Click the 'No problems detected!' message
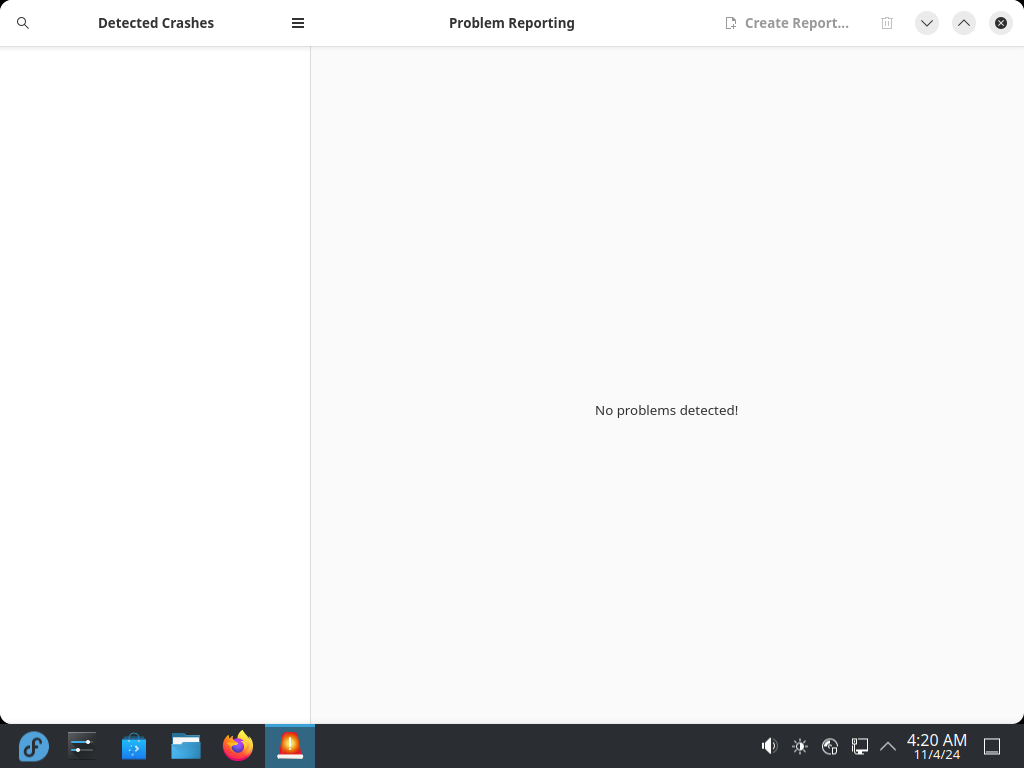This screenshot has height=768, width=1024. [x=666, y=410]
